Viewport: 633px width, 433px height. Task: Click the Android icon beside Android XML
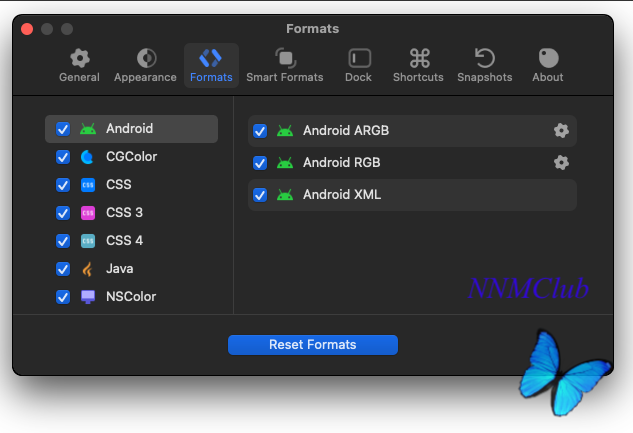pos(285,195)
